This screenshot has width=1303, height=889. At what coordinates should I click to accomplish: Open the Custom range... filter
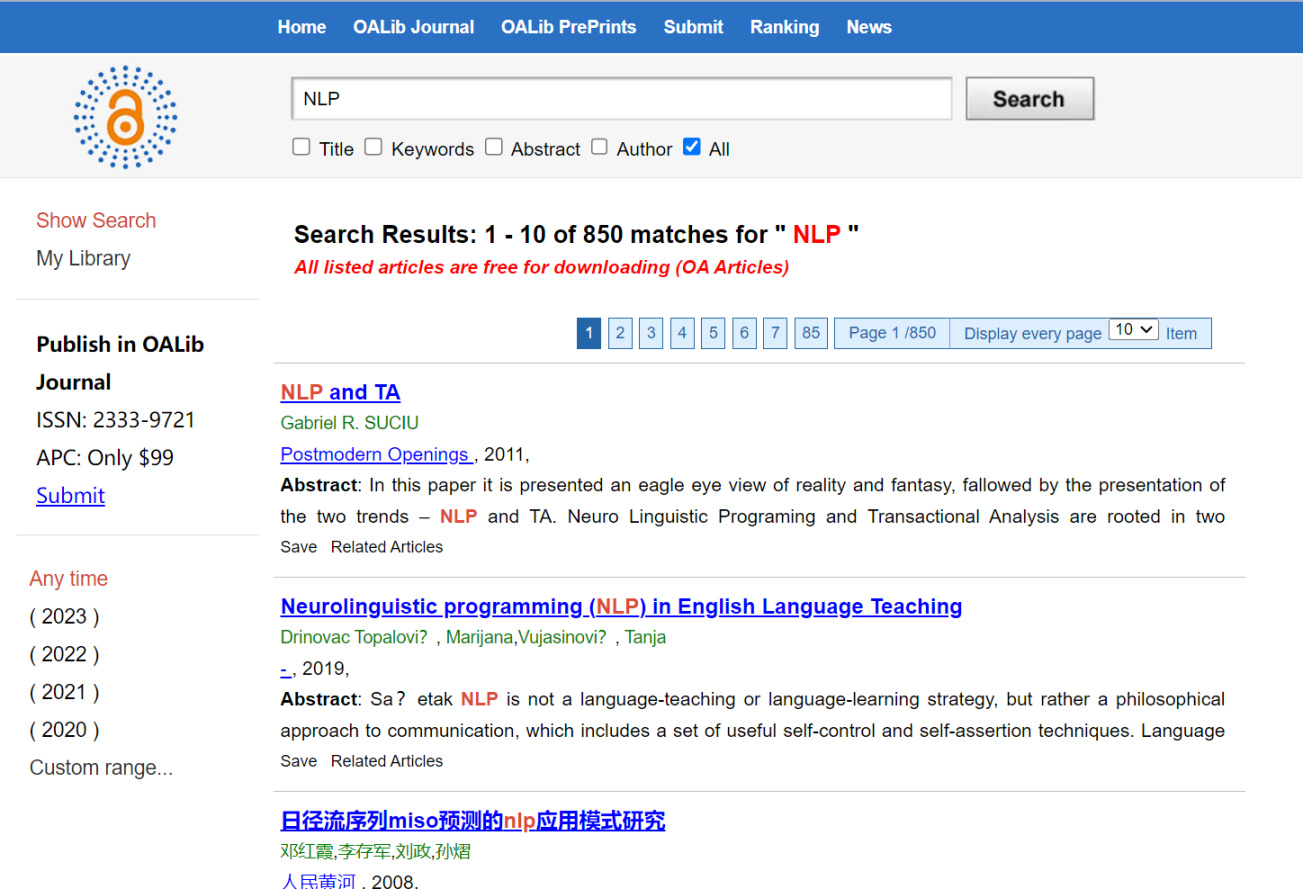click(x=101, y=768)
